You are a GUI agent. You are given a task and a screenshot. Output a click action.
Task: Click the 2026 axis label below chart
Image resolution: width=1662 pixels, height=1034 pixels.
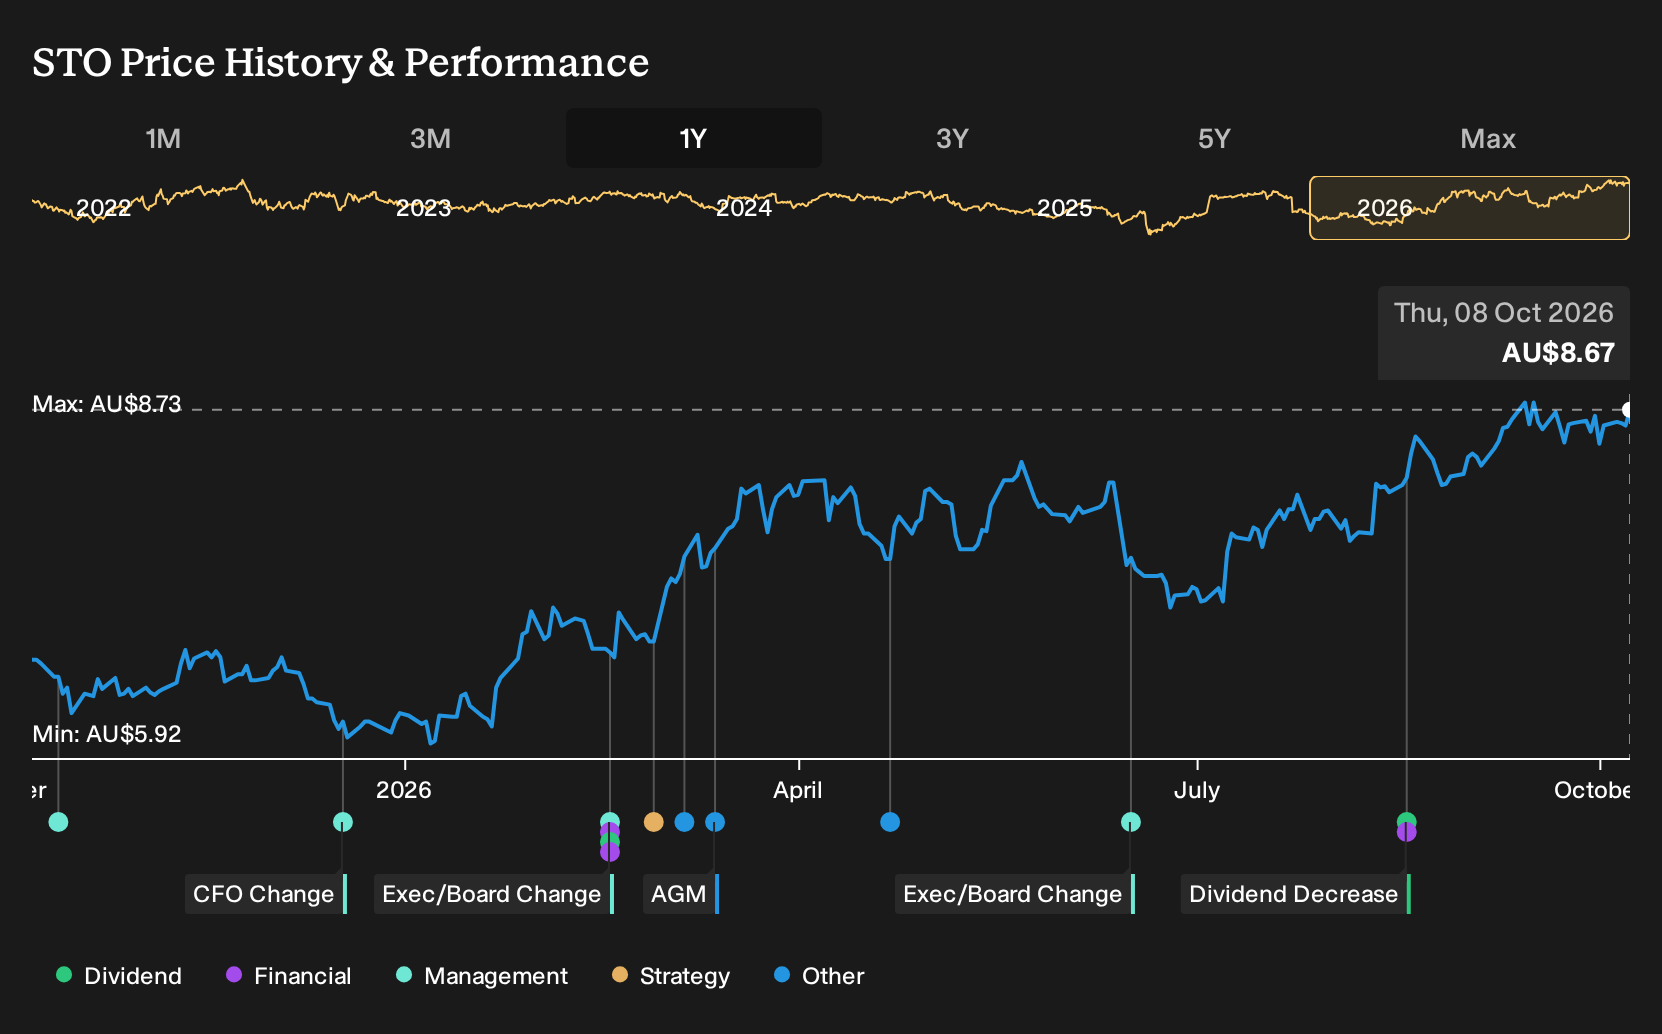click(404, 790)
